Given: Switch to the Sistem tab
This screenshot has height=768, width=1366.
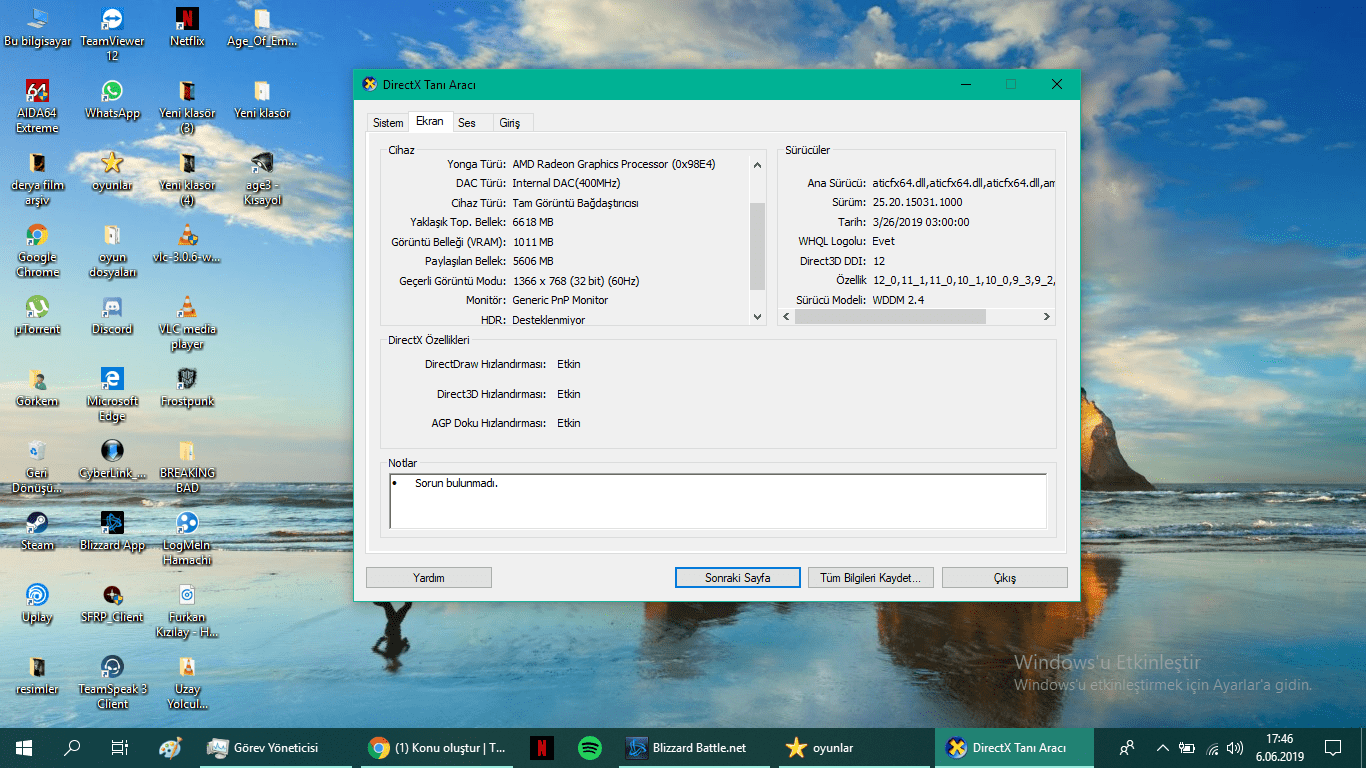Looking at the screenshot, I should pyautogui.click(x=388, y=123).
